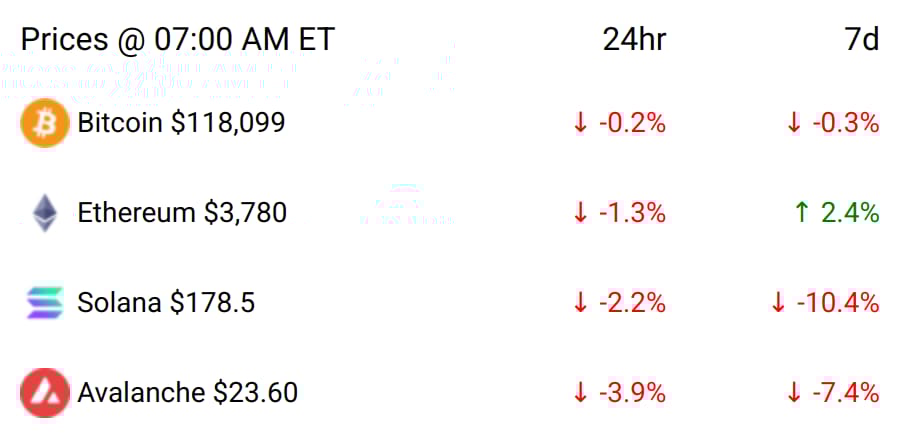Click the red Avalanche logo icon

45,393
